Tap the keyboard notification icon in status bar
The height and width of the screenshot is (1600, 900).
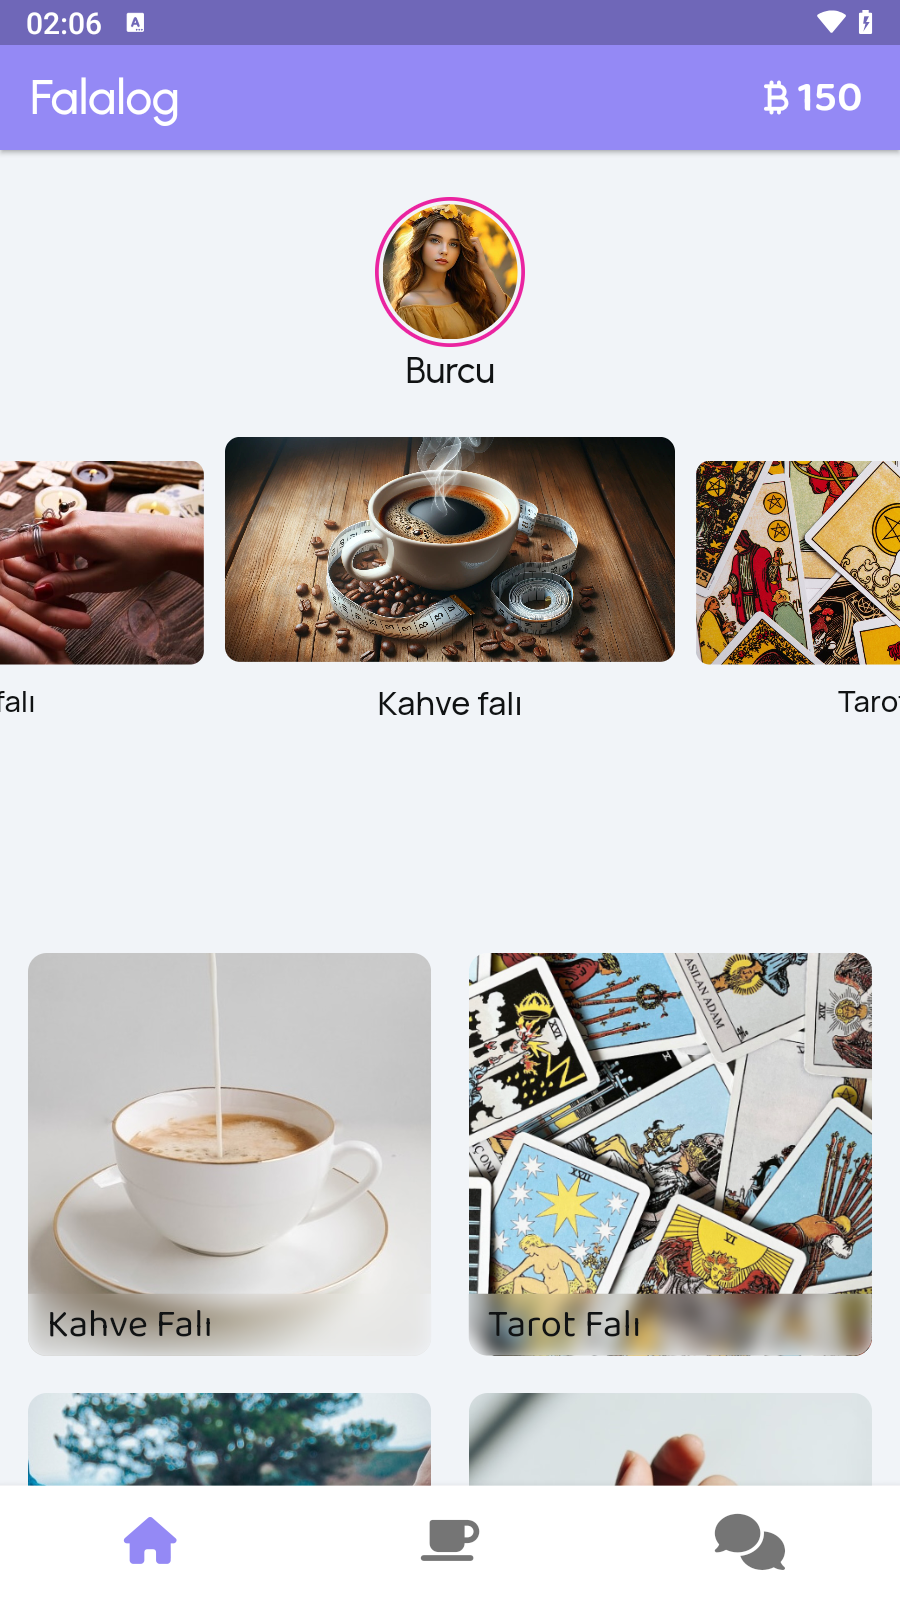coord(136,23)
